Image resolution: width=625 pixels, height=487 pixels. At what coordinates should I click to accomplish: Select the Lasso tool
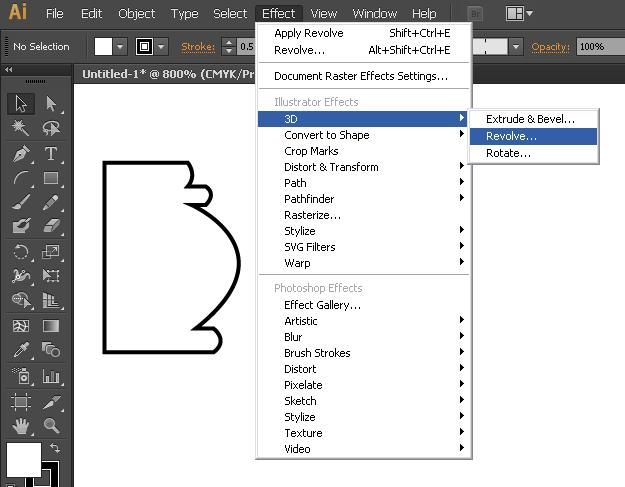(x=51, y=128)
